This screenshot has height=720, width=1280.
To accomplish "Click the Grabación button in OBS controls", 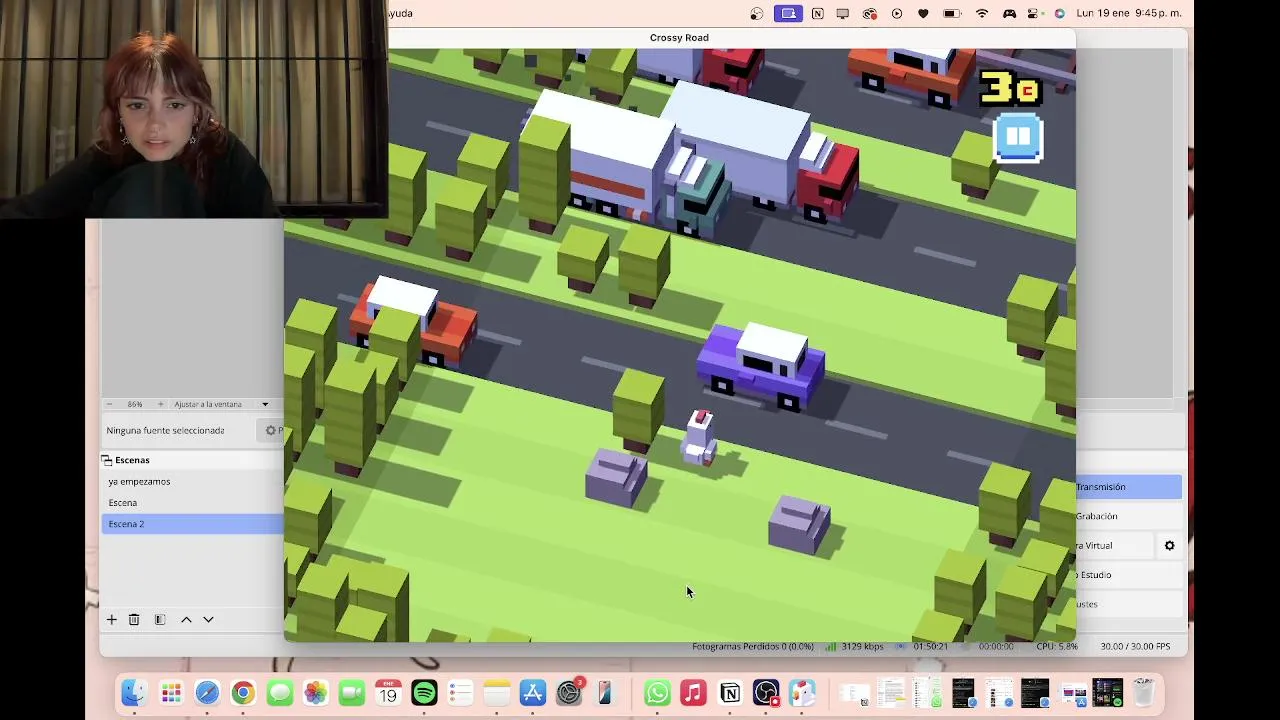I will (1129, 516).
